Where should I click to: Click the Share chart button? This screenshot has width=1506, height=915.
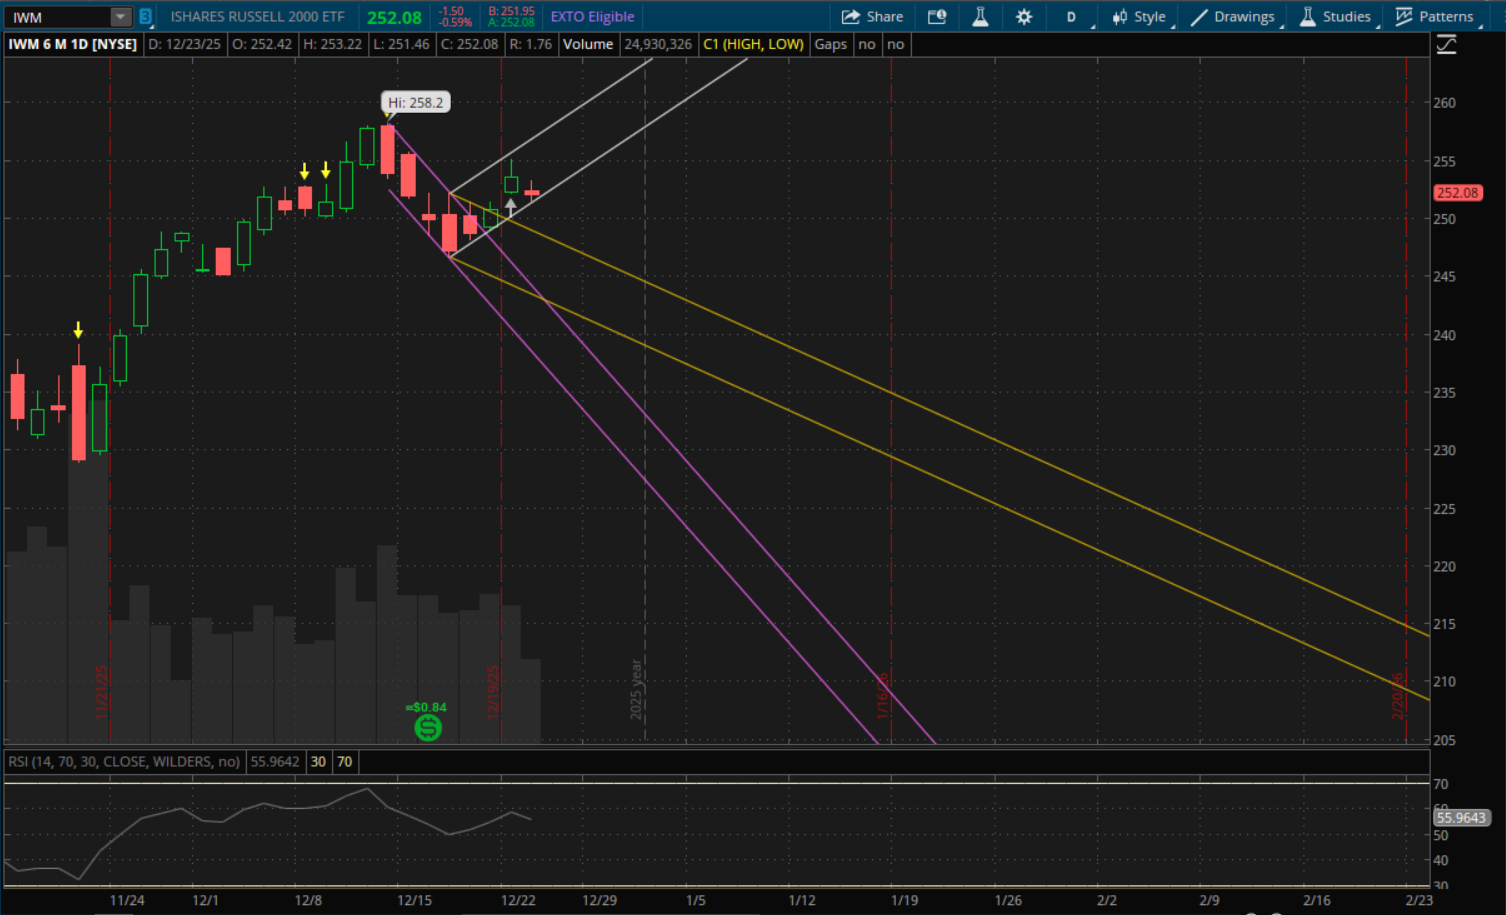click(x=872, y=17)
